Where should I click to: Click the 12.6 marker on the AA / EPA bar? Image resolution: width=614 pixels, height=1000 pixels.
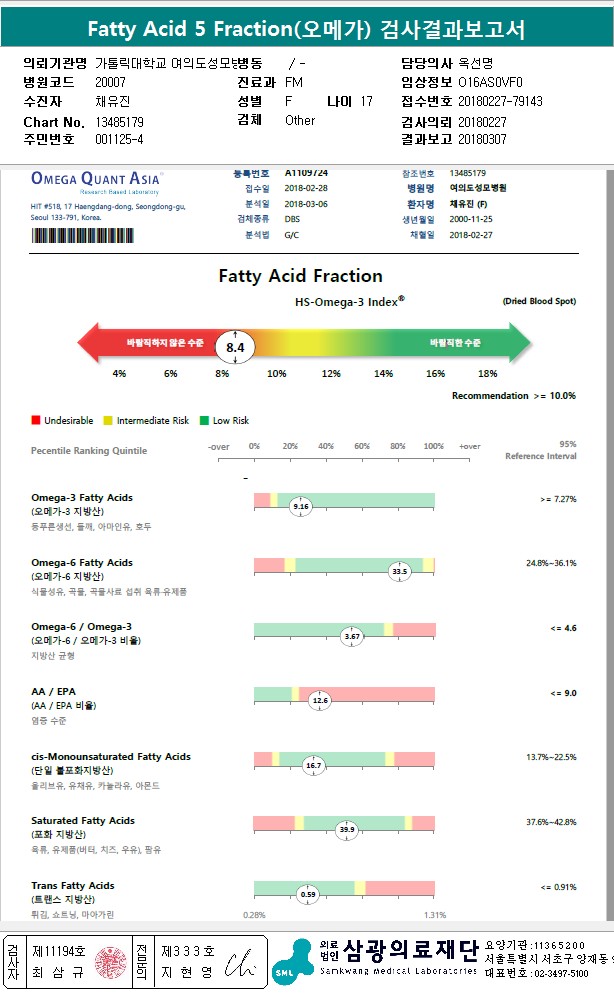tap(320, 701)
